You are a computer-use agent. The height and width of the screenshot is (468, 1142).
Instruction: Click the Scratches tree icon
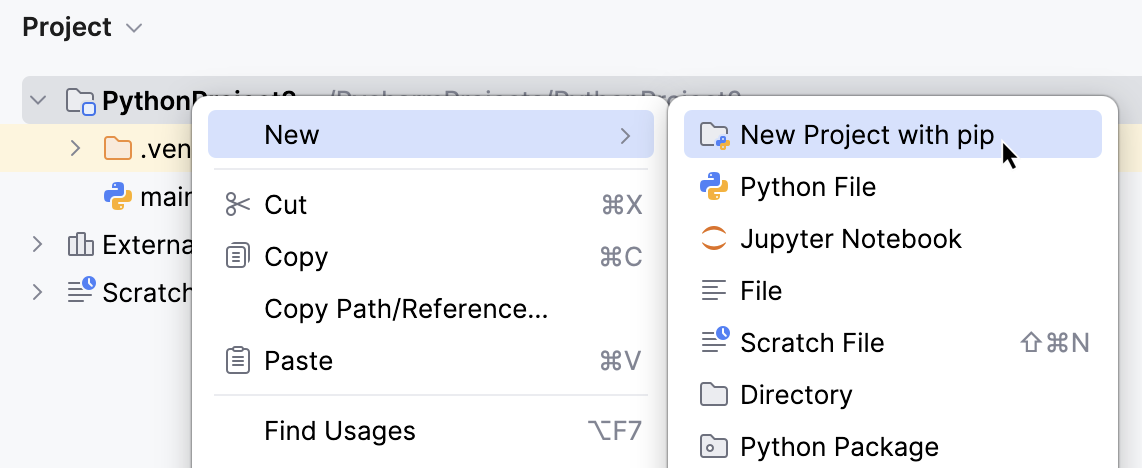coord(81,291)
